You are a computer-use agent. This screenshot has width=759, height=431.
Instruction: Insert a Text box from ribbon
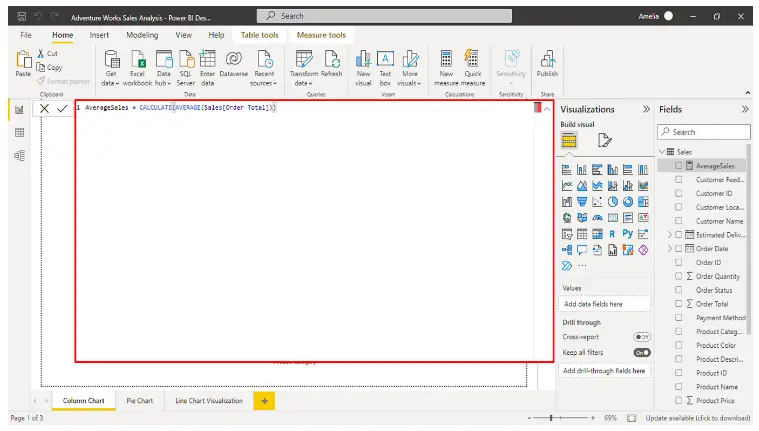385,60
